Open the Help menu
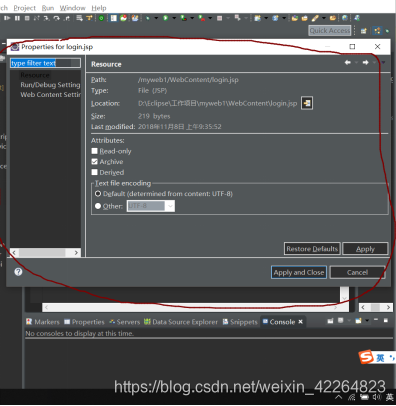The image size is (396, 406). coord(99,8)
